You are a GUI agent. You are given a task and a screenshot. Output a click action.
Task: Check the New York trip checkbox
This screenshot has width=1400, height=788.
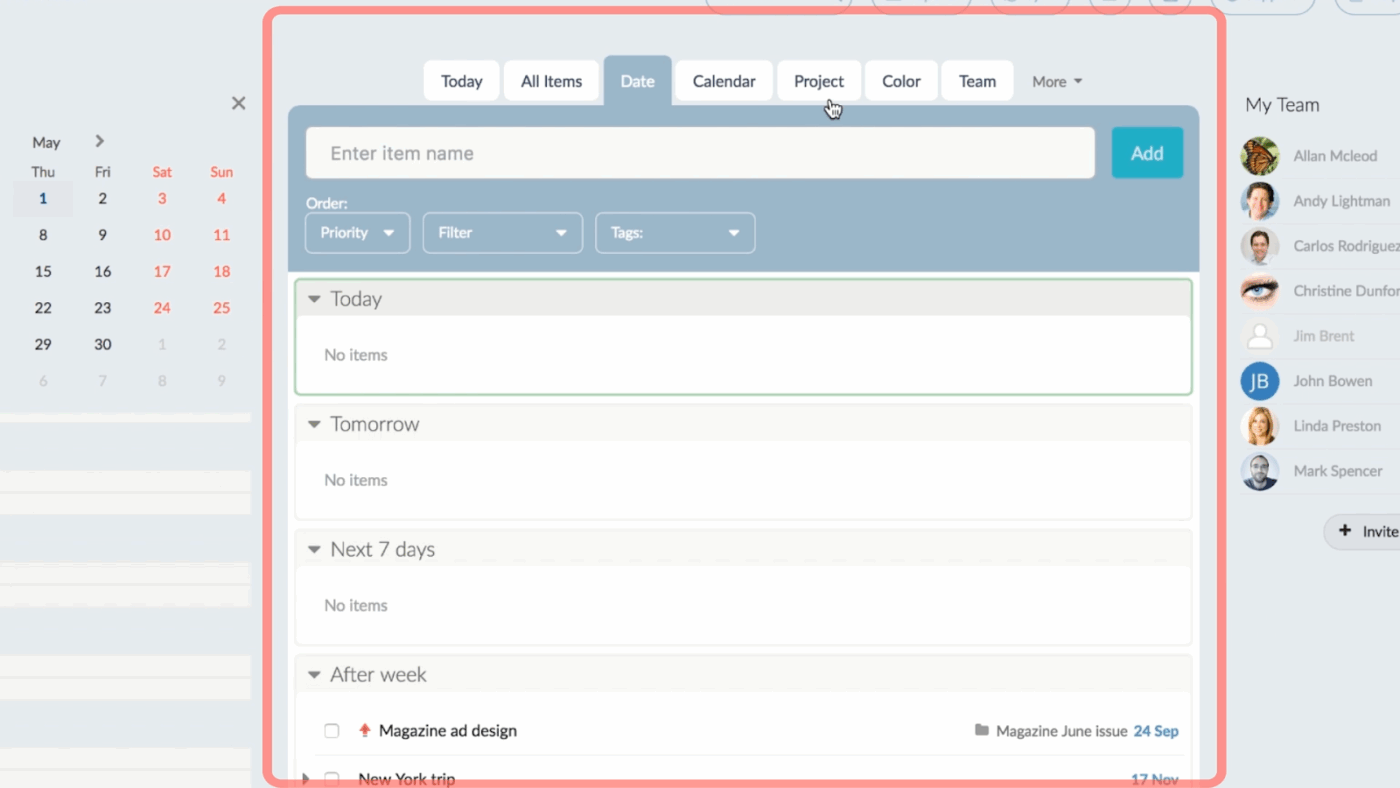pos(332,778)
